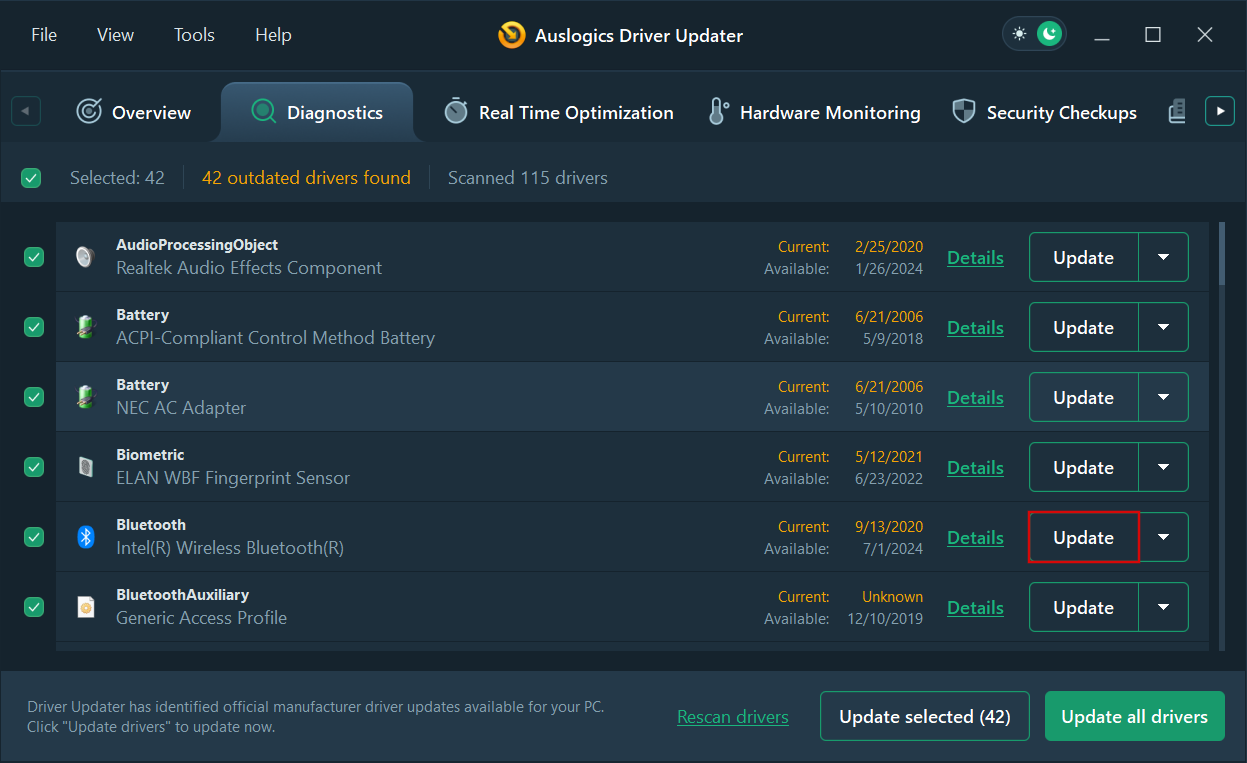Screen dimensions: 1247x763
Task: Expand Update options for Realtek Audio Effects Component
Action: (x=1164, y=257)
